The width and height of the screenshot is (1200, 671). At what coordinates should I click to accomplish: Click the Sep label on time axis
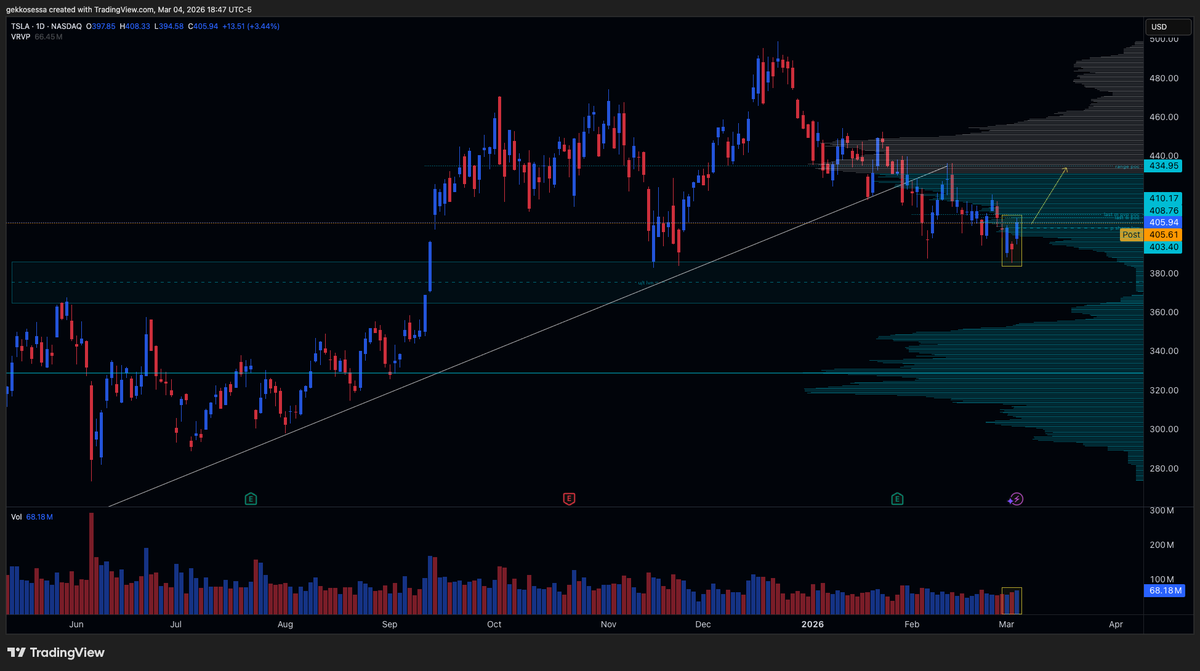[x=390, y=624]
